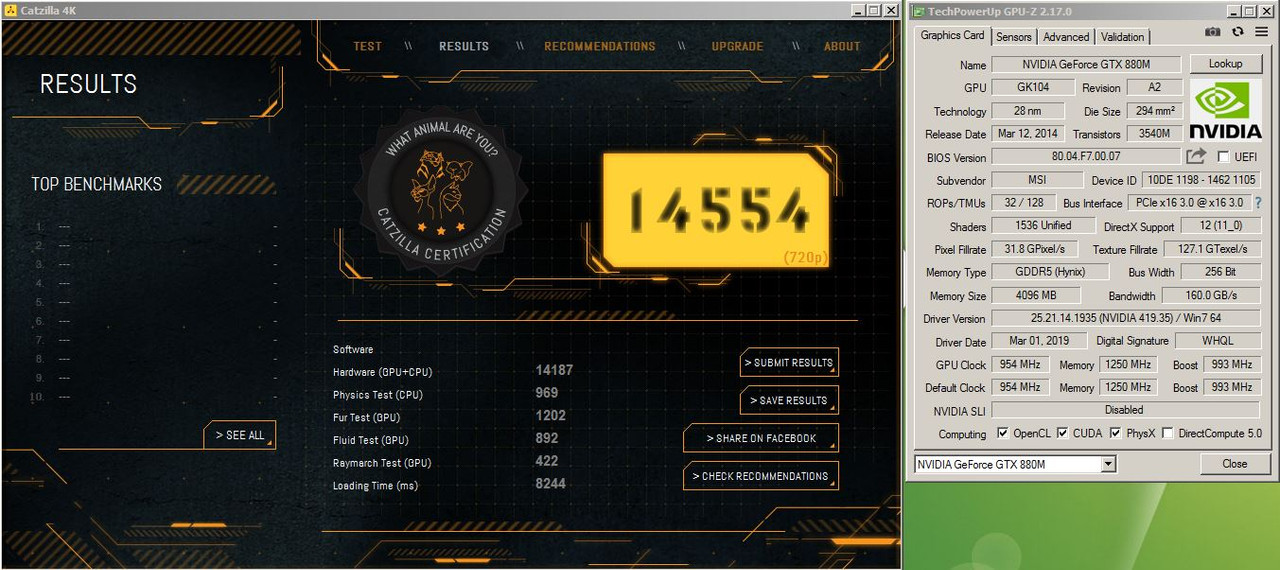Click the Subvendor MSI field

point(1037,180)
